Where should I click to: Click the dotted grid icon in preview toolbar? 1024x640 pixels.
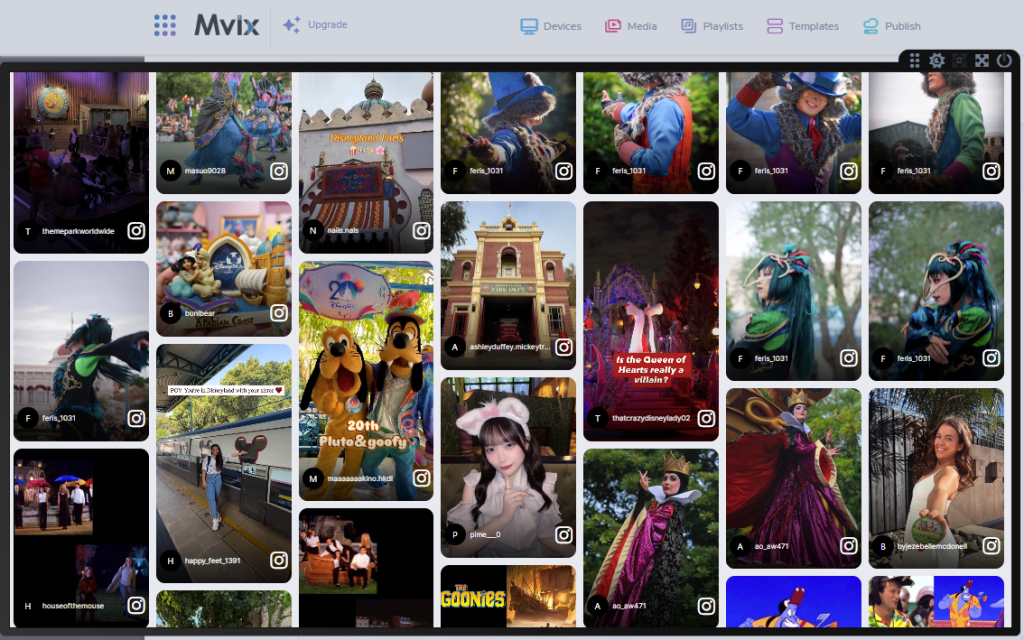(x=915, y=61)
